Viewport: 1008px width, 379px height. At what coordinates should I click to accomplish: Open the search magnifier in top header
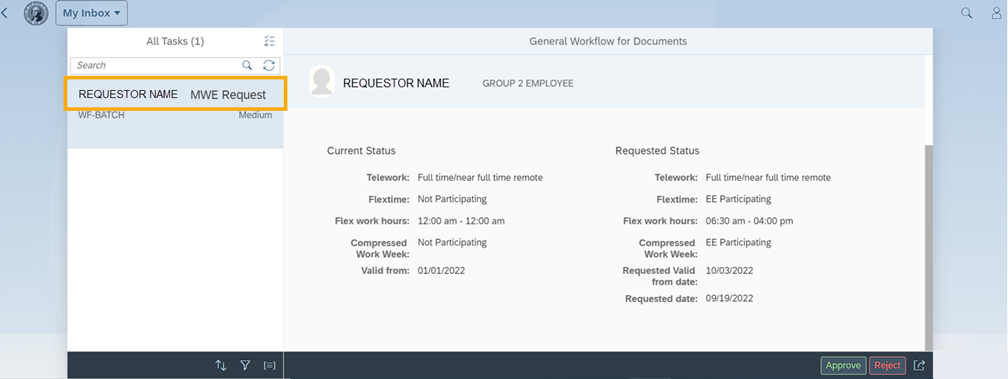coord(966,13)
